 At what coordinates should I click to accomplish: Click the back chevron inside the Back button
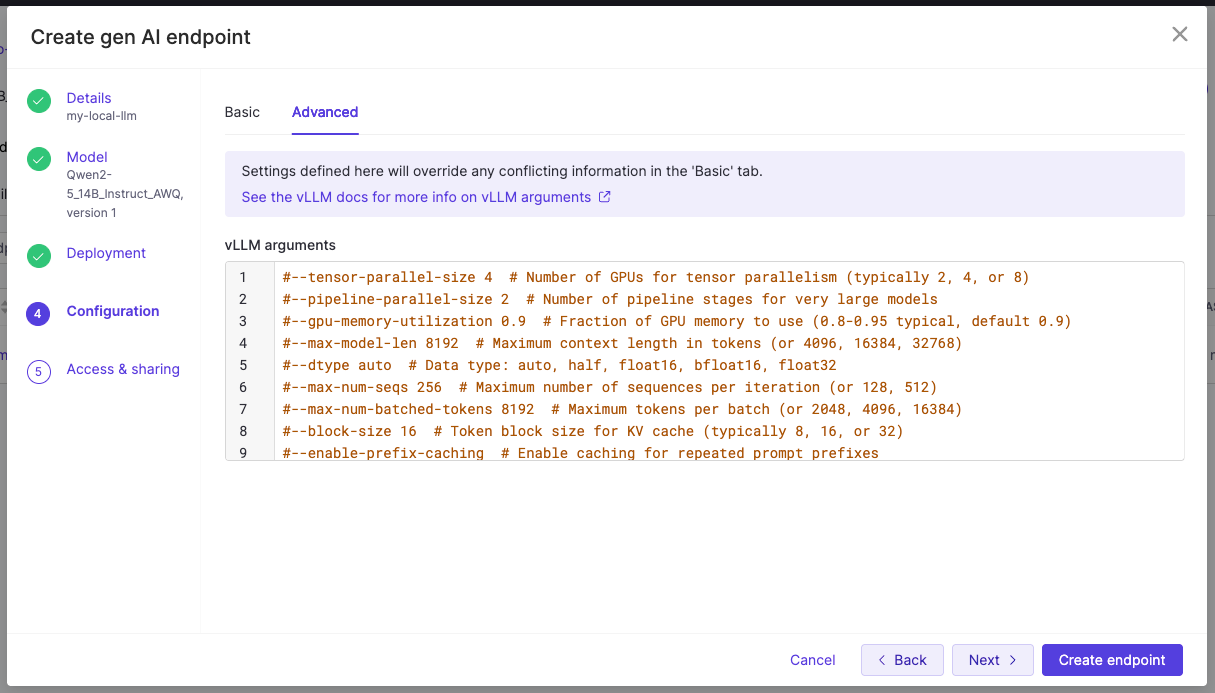click(882, 660)
